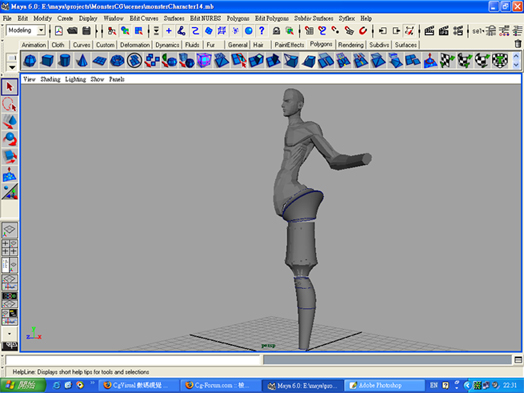Create a polygon cylinder from shelf

click(64, 60)
